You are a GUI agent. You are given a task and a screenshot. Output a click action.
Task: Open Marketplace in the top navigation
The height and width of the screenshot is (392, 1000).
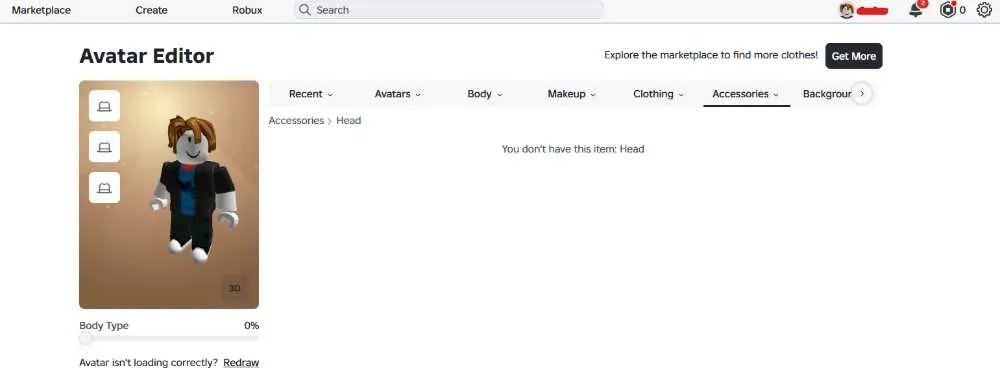pos(41,10)
